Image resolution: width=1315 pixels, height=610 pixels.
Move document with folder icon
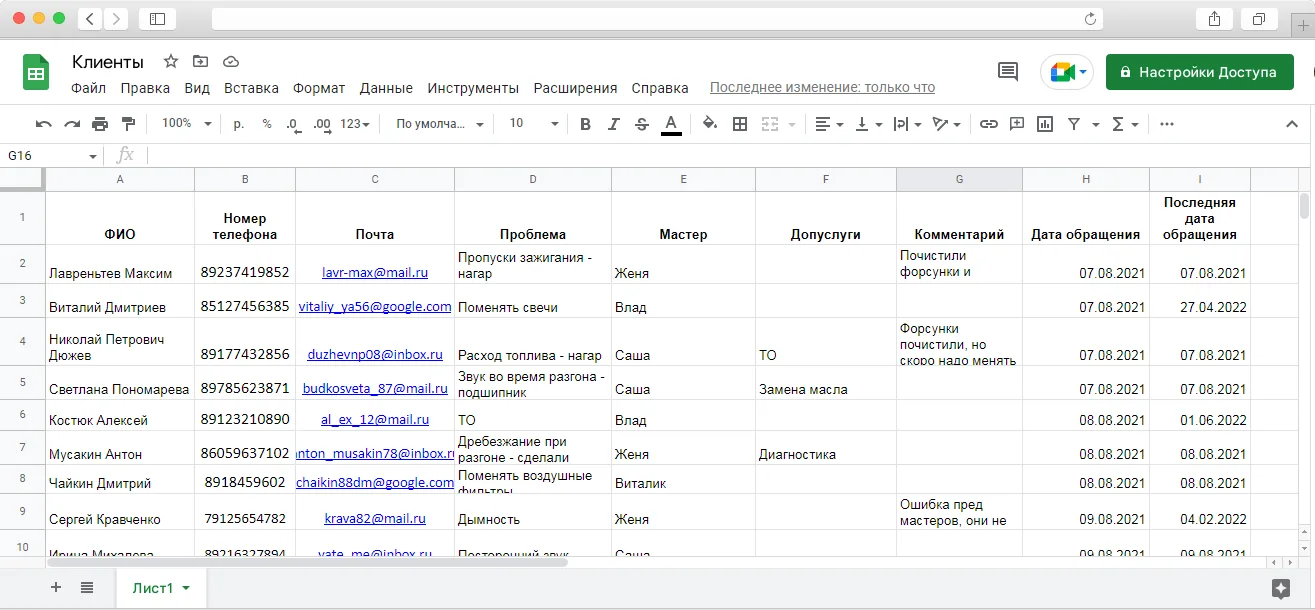201,61
